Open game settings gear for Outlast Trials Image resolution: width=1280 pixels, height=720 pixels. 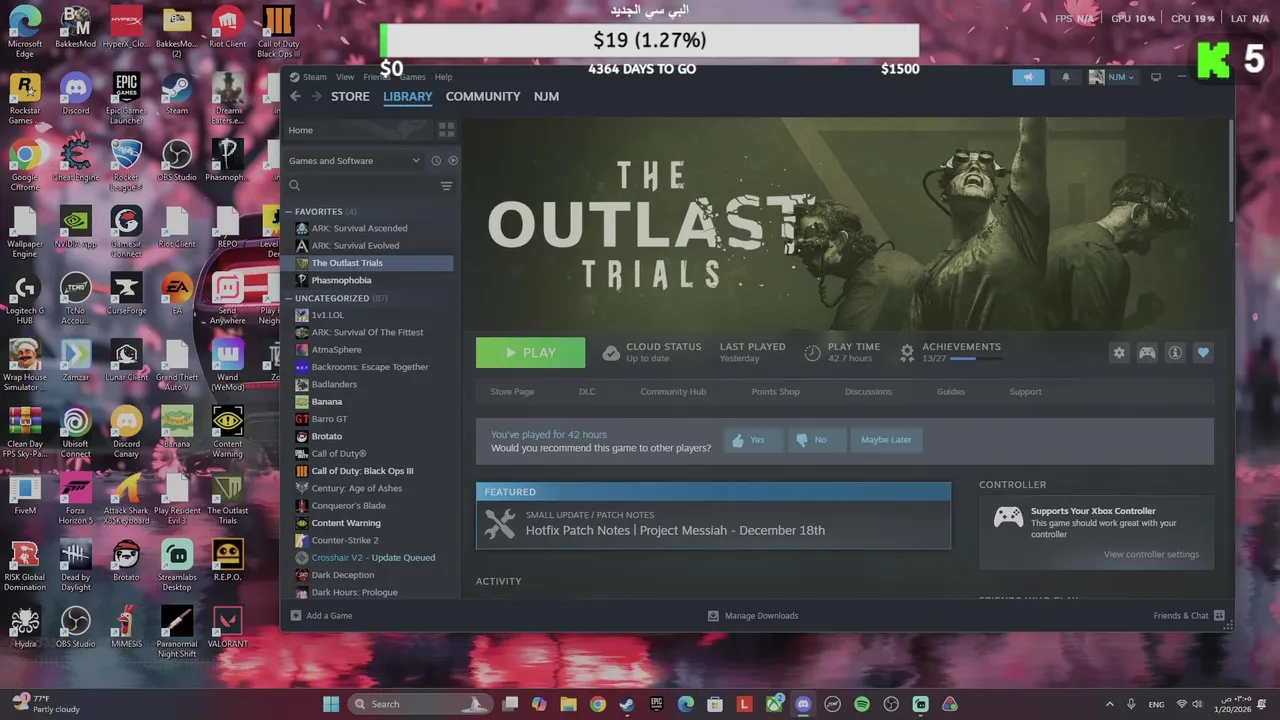coord(1119,352)
